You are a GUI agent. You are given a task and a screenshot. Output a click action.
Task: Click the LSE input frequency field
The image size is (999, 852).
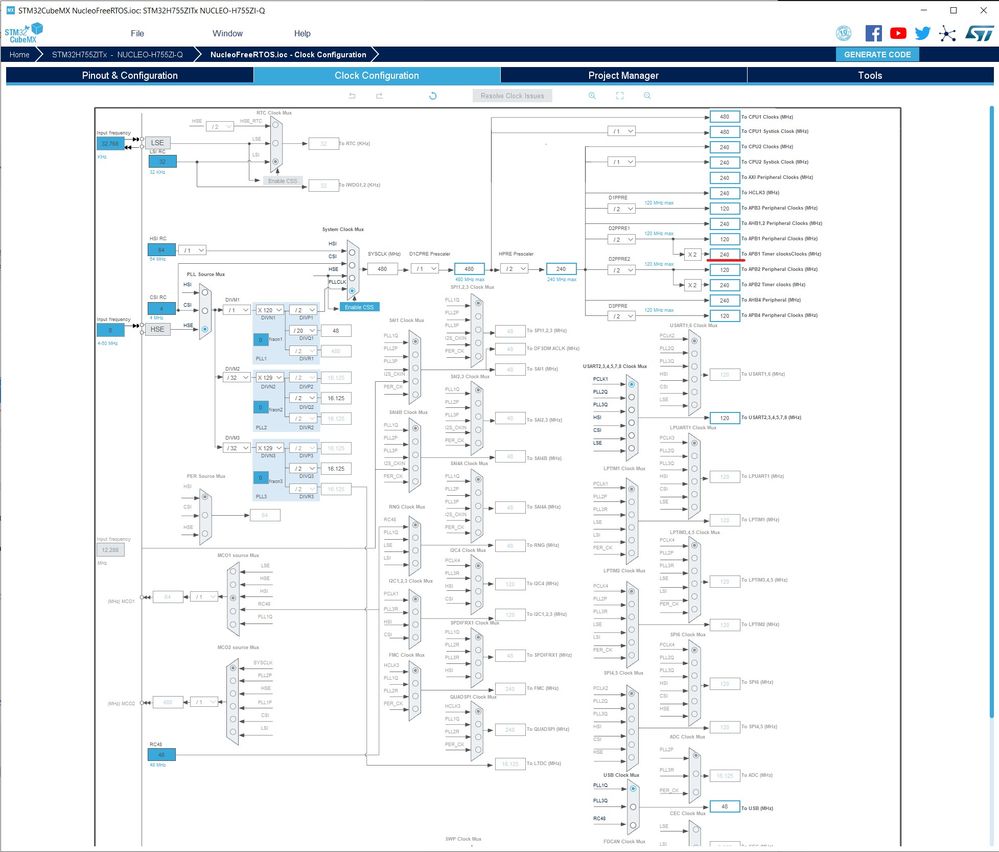point(111,143)
